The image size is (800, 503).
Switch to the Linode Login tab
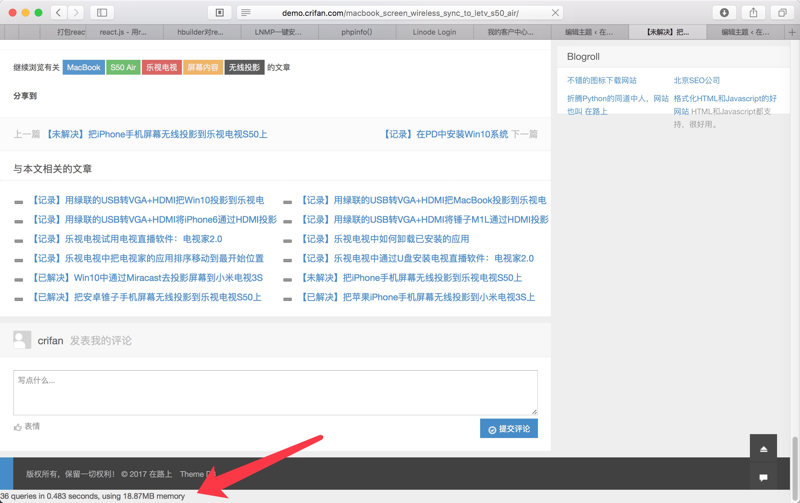pyautogui.click(x=434, y=32)
